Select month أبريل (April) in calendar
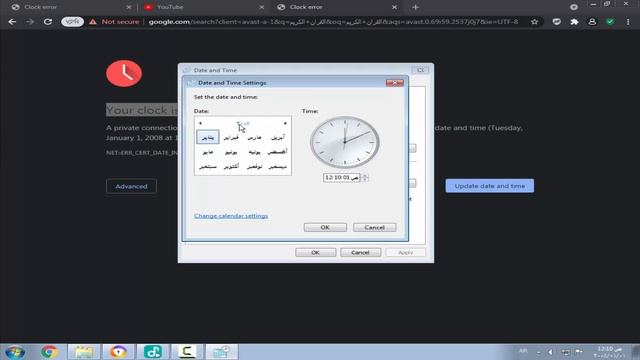Viewport: 640px width, 360px height. tap(278, 137)
